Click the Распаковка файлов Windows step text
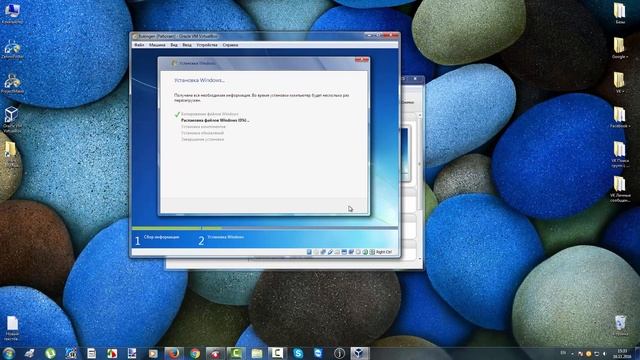Screen dimensions: 640x360 pos(215,120)
